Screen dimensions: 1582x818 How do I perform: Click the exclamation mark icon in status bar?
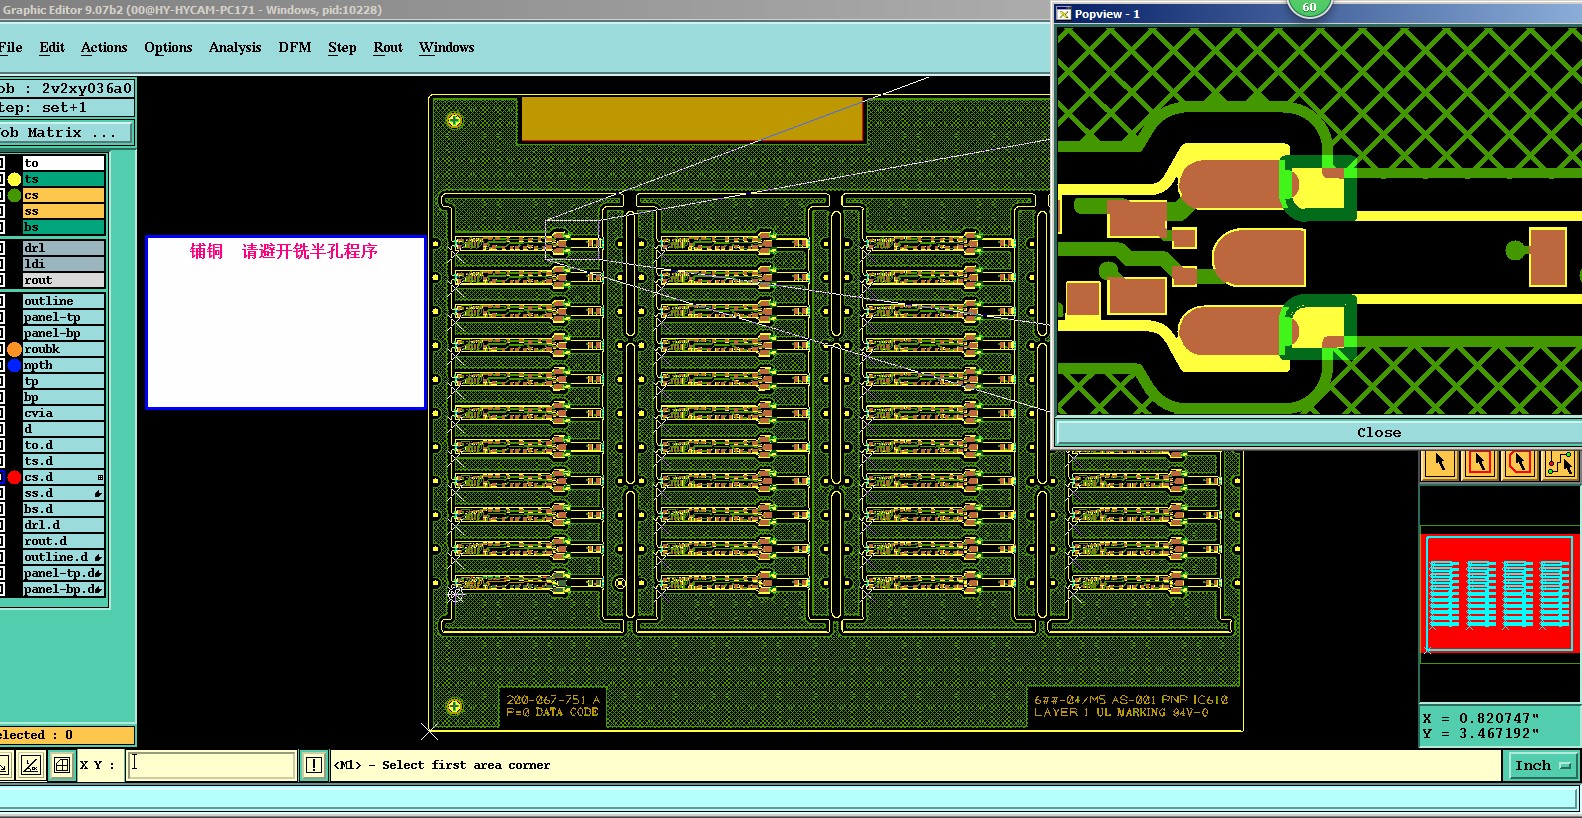point(314,765)
